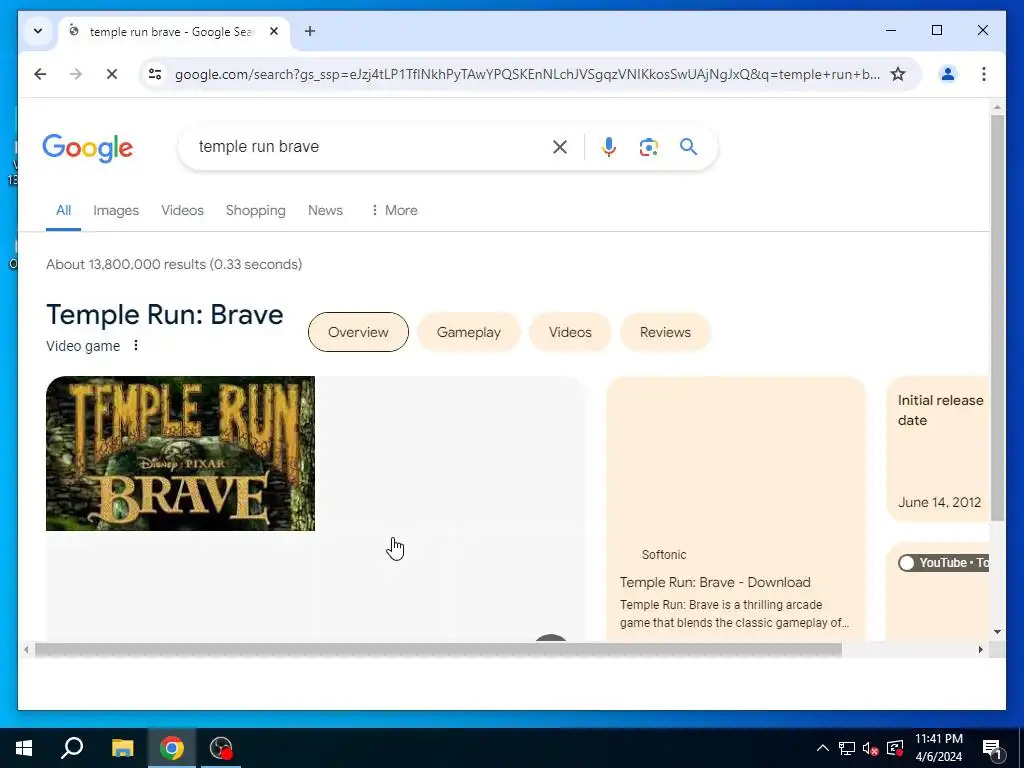Open the YouTube video card
The height and width of the screenshot is (768, 1024).
point(938,592)
